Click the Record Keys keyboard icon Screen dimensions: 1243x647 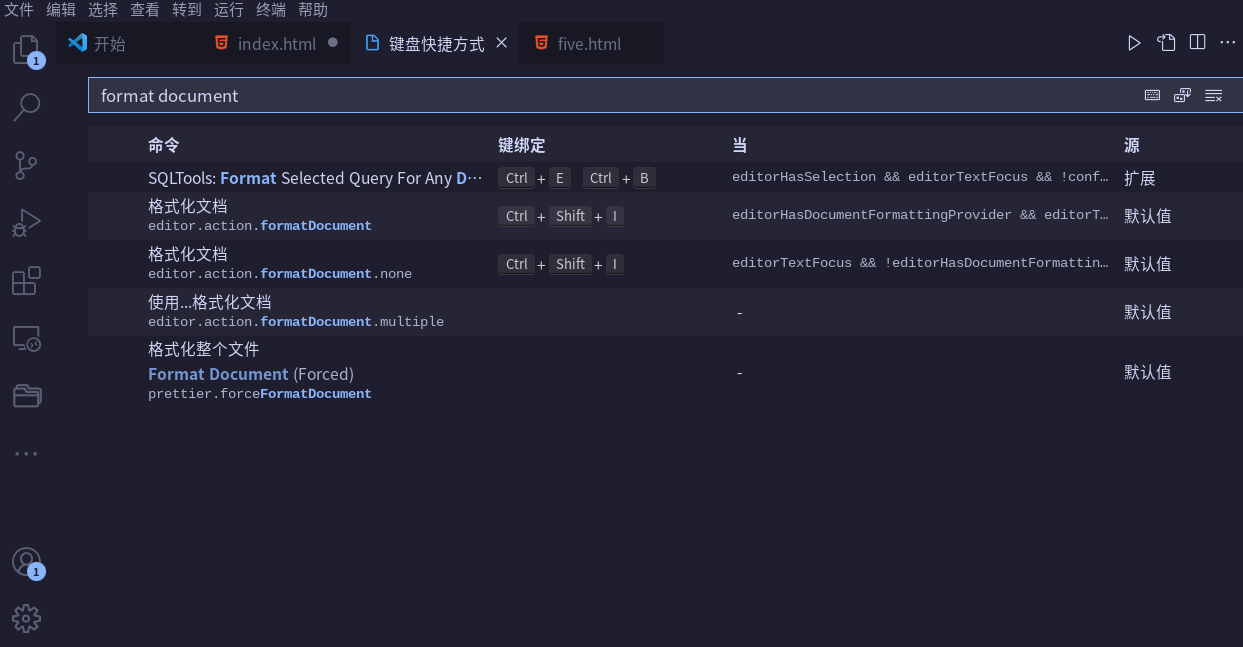(x=1152, y=95)
